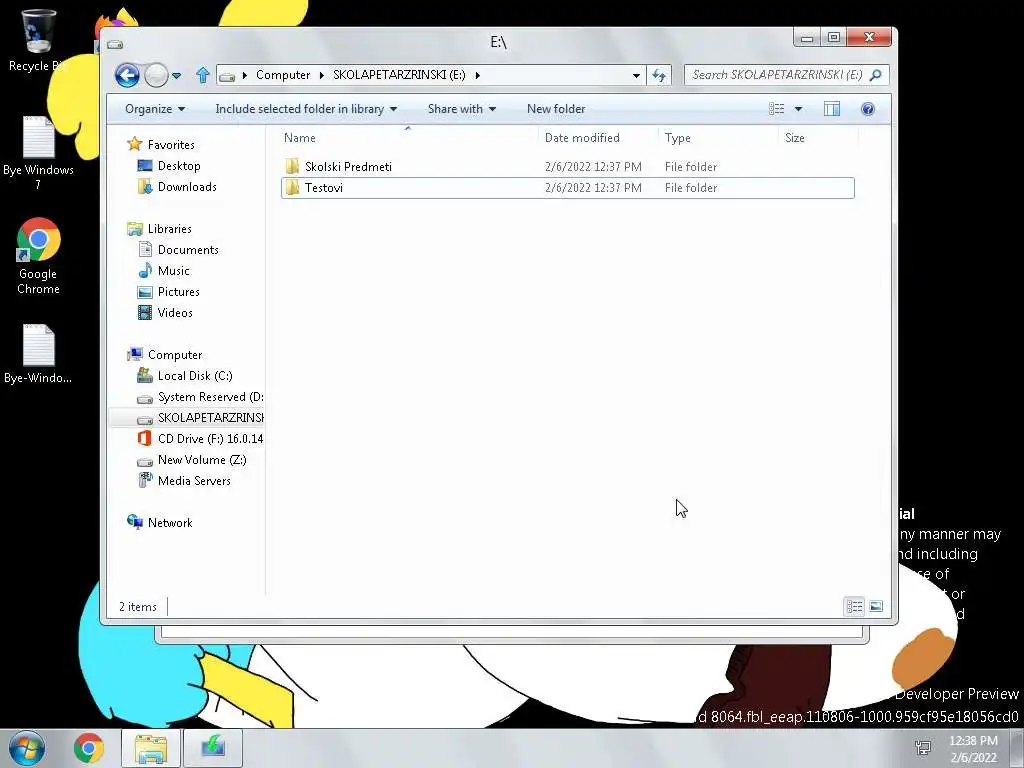
Task: Select Network in navigation pane
Action: click(169, 522)
